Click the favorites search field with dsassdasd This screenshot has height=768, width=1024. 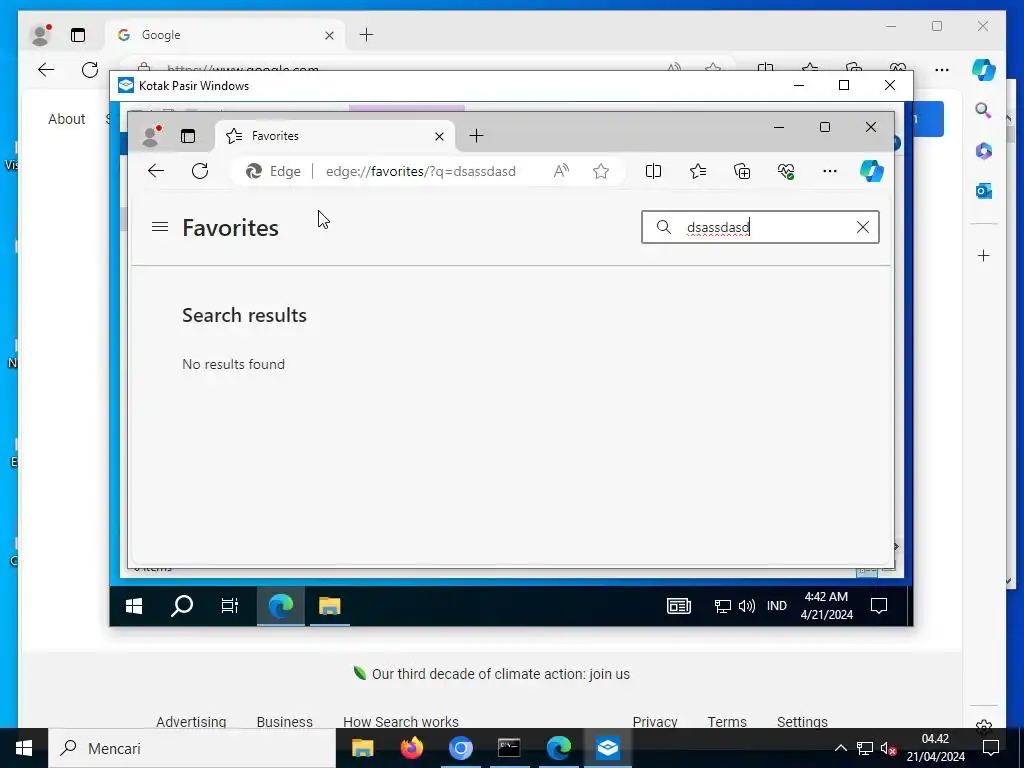pos(760,227)
